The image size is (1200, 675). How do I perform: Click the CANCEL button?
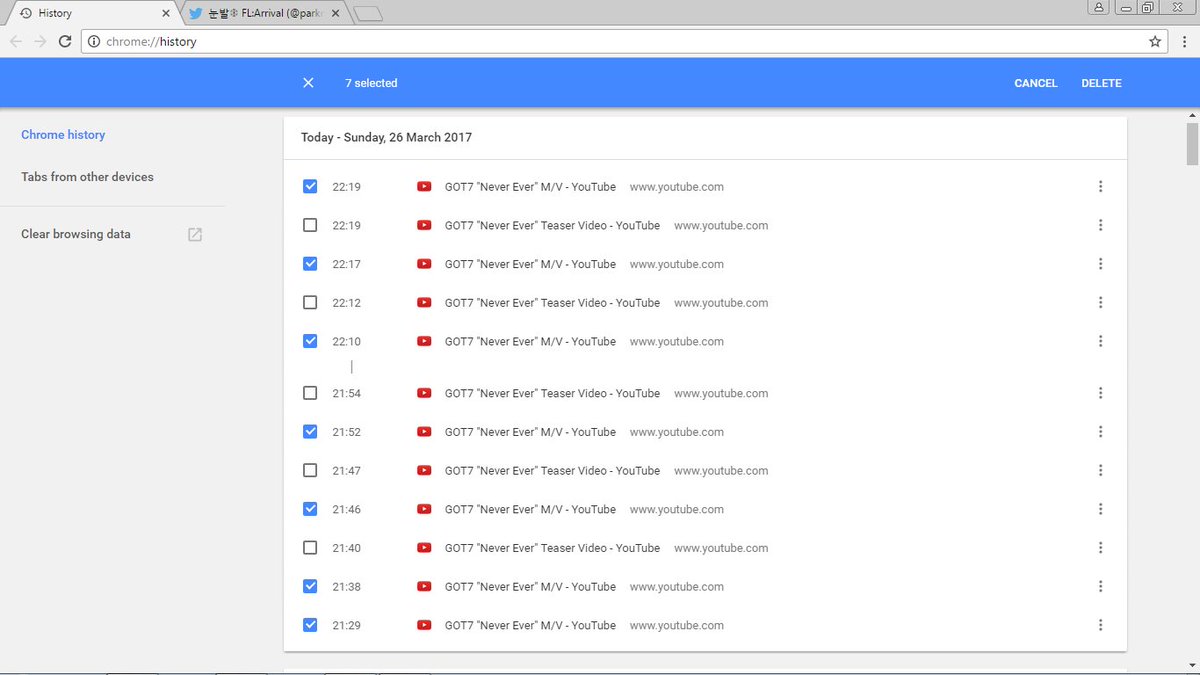[1036, 83]
